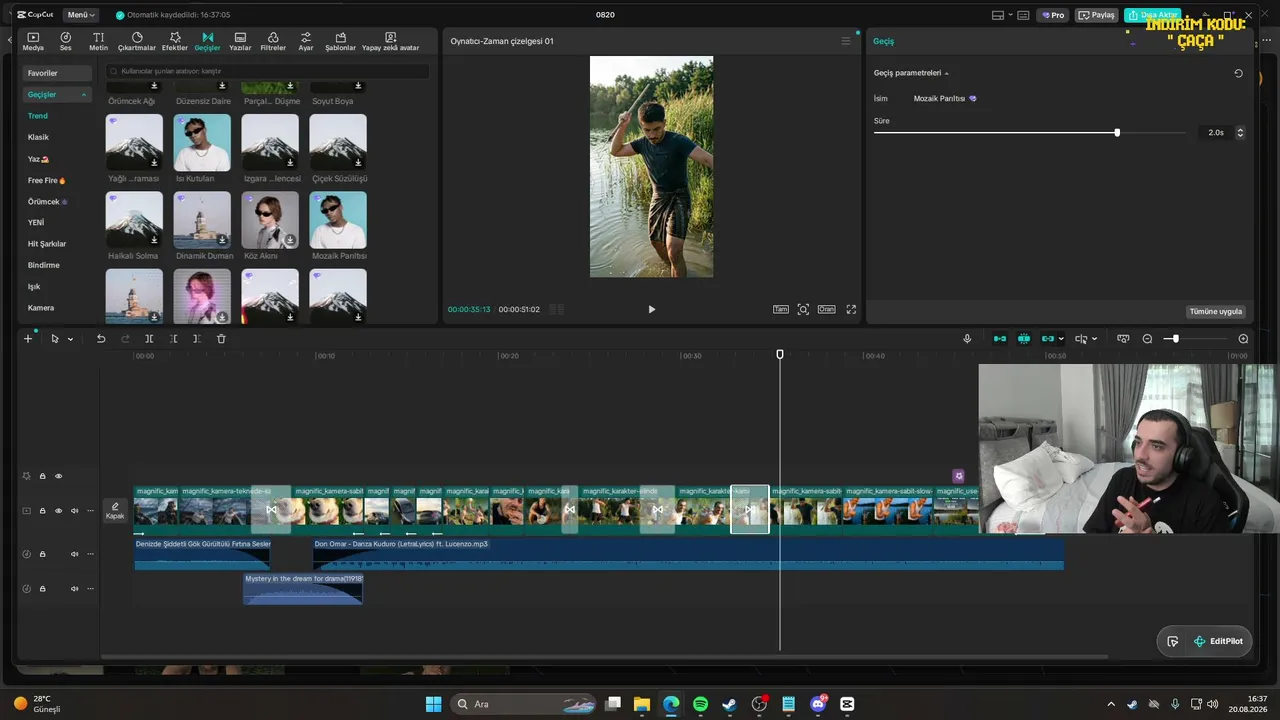Image resolution: width=1280 pixels, height=720 pixels.
Task: Toggle visibility of the top effect track
Action: pos(58,476)
